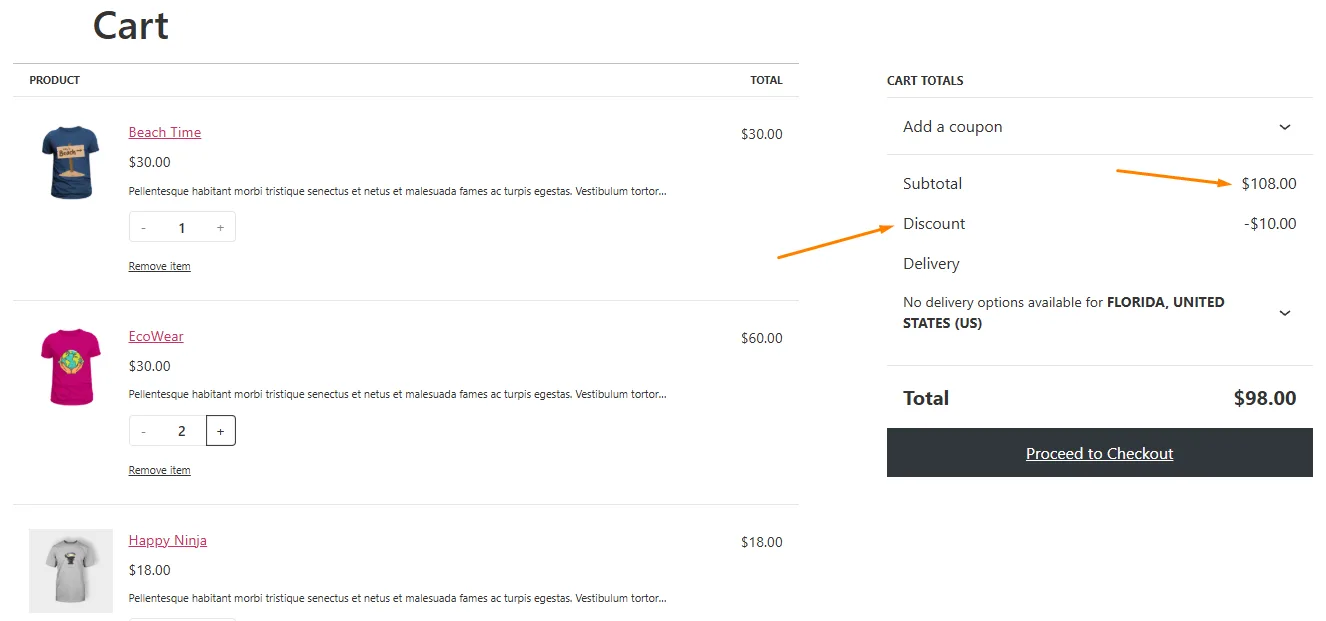The height and width of the screenshot is (621, 1326).
Task: Open the EcoWear product link
Action: pyautogui.click(x=156, y=336)
